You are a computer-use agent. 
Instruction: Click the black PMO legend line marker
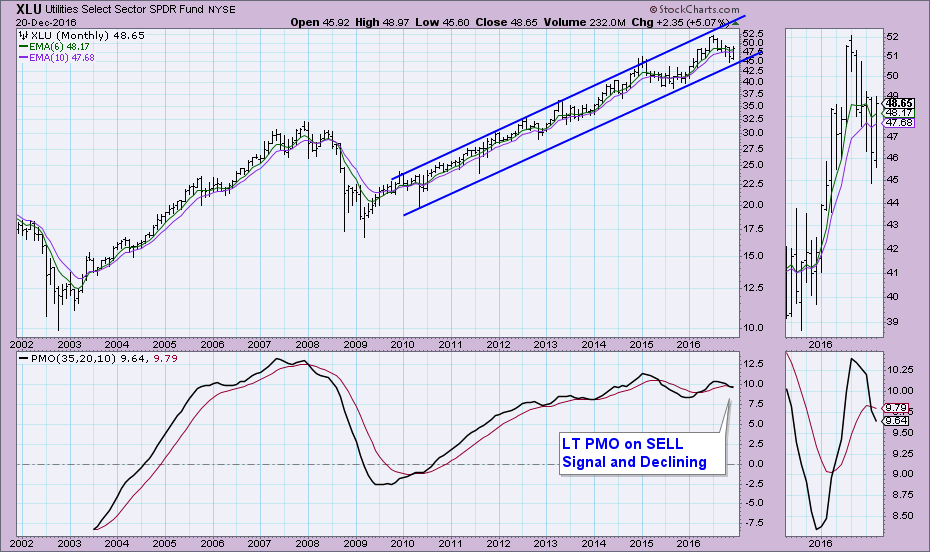pos(24,359)
